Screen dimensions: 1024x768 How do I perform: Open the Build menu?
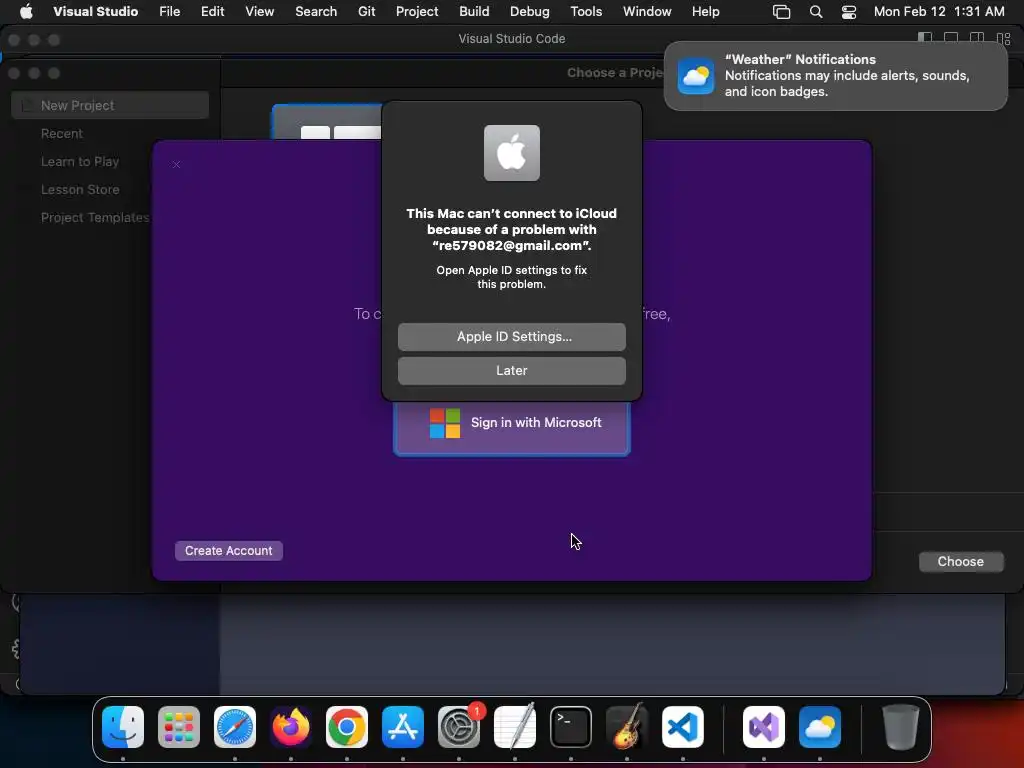(x=474, y=11)
